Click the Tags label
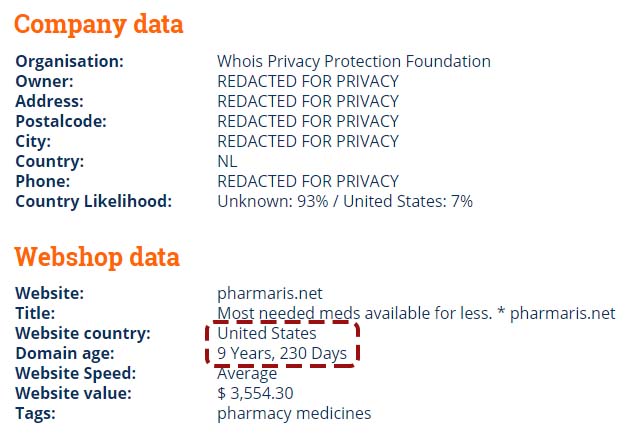The width and height of the screenshot is (630, 434). click(35, 414)
